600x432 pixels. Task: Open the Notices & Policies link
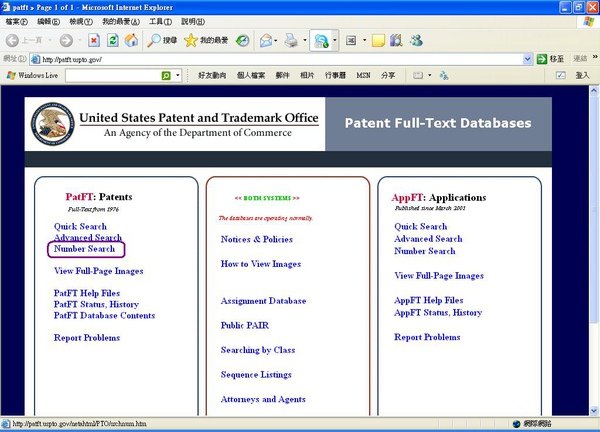[257, 239]
